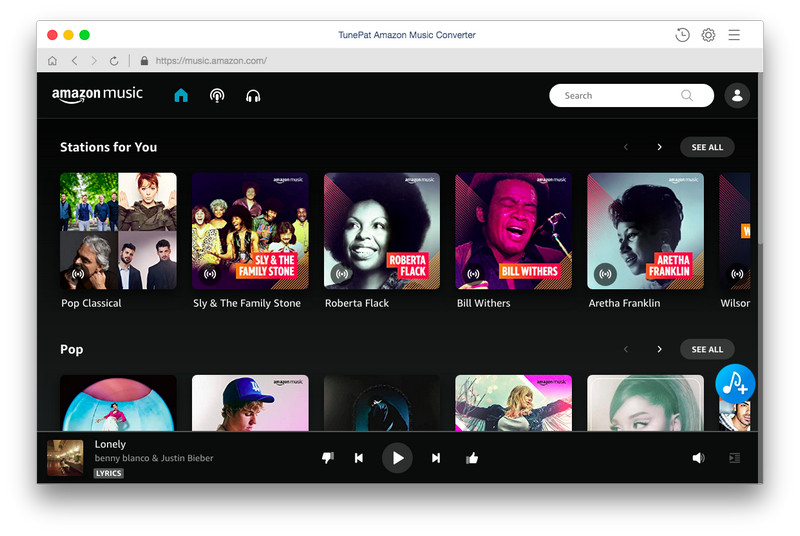Click the Aretha Franklin label text

pos(624,303)
